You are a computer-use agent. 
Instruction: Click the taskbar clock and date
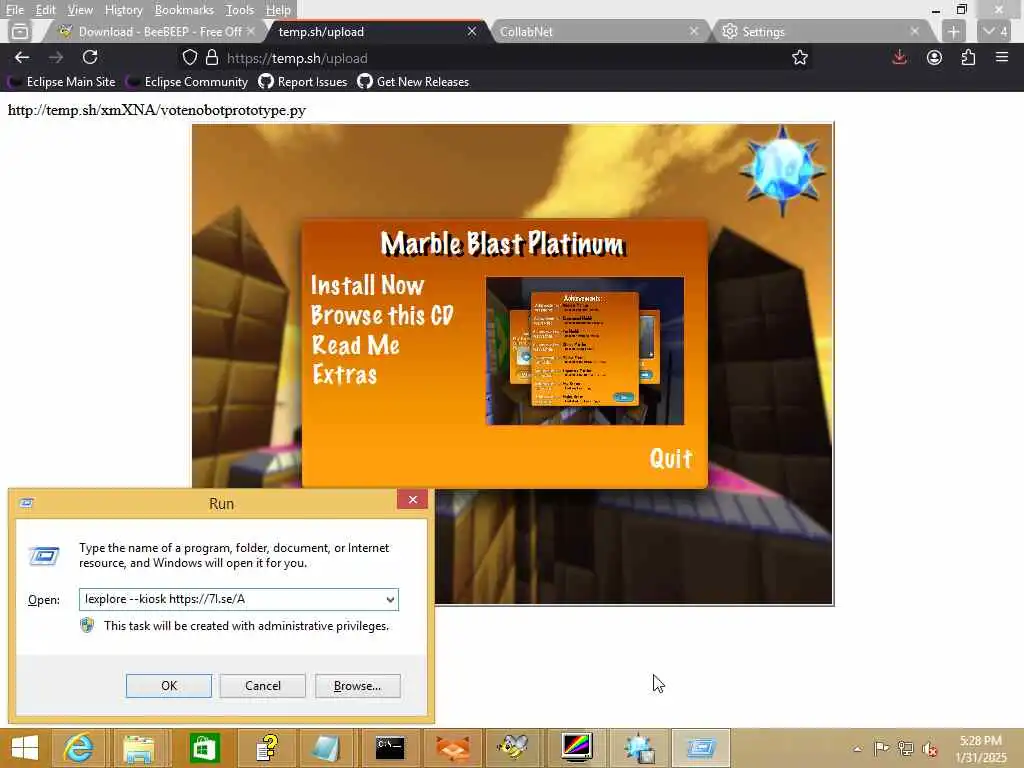tap(981, 749)
